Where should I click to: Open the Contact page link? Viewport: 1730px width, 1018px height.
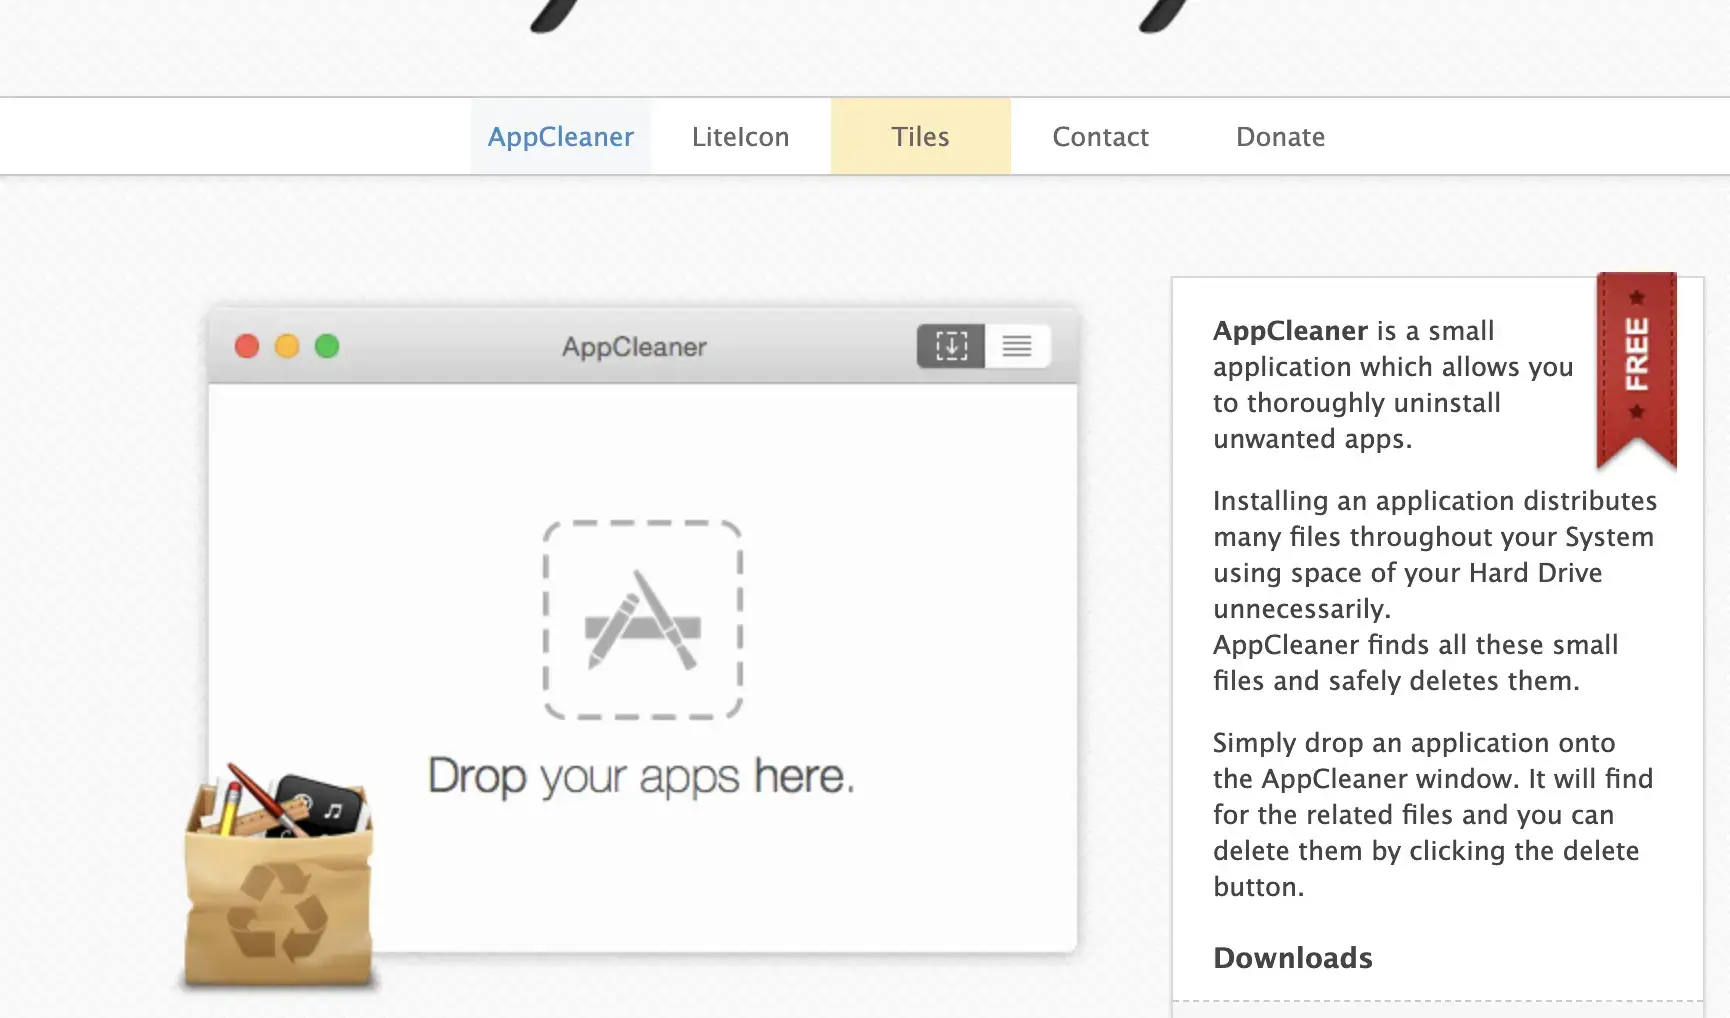[1100, 137]
